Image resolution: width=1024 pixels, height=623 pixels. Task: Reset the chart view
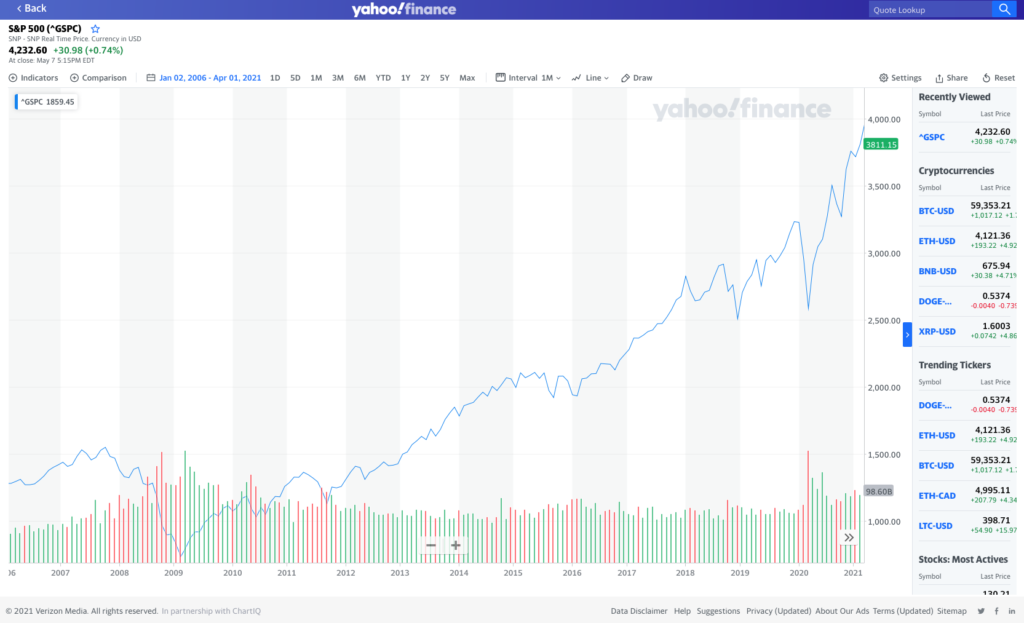(998, 78)
